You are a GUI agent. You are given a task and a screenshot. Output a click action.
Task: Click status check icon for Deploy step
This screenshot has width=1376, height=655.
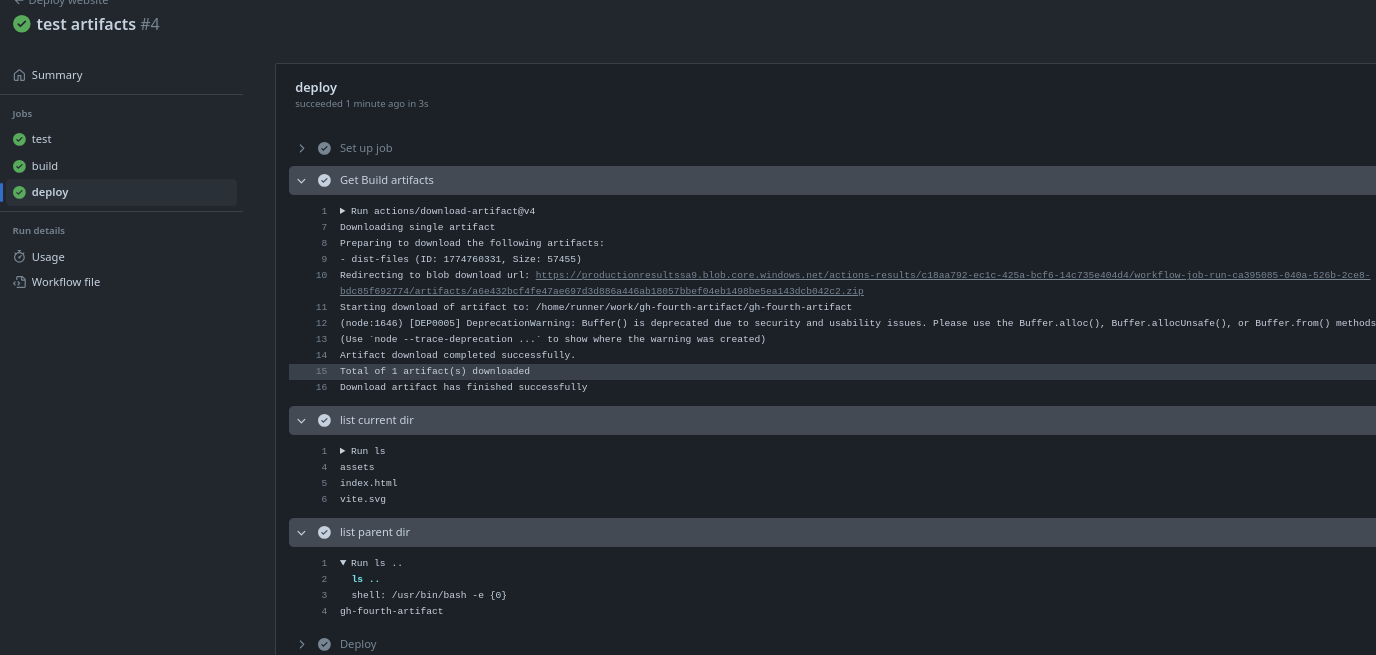coord(324,644)
